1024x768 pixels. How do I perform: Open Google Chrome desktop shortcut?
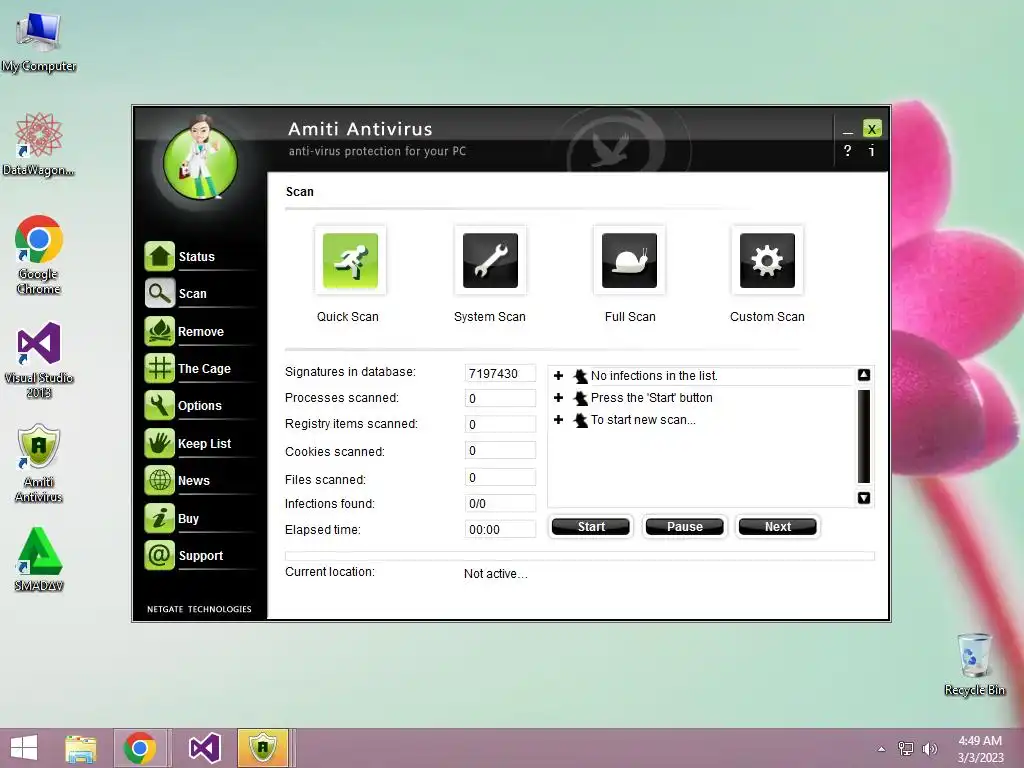[39, 255]
